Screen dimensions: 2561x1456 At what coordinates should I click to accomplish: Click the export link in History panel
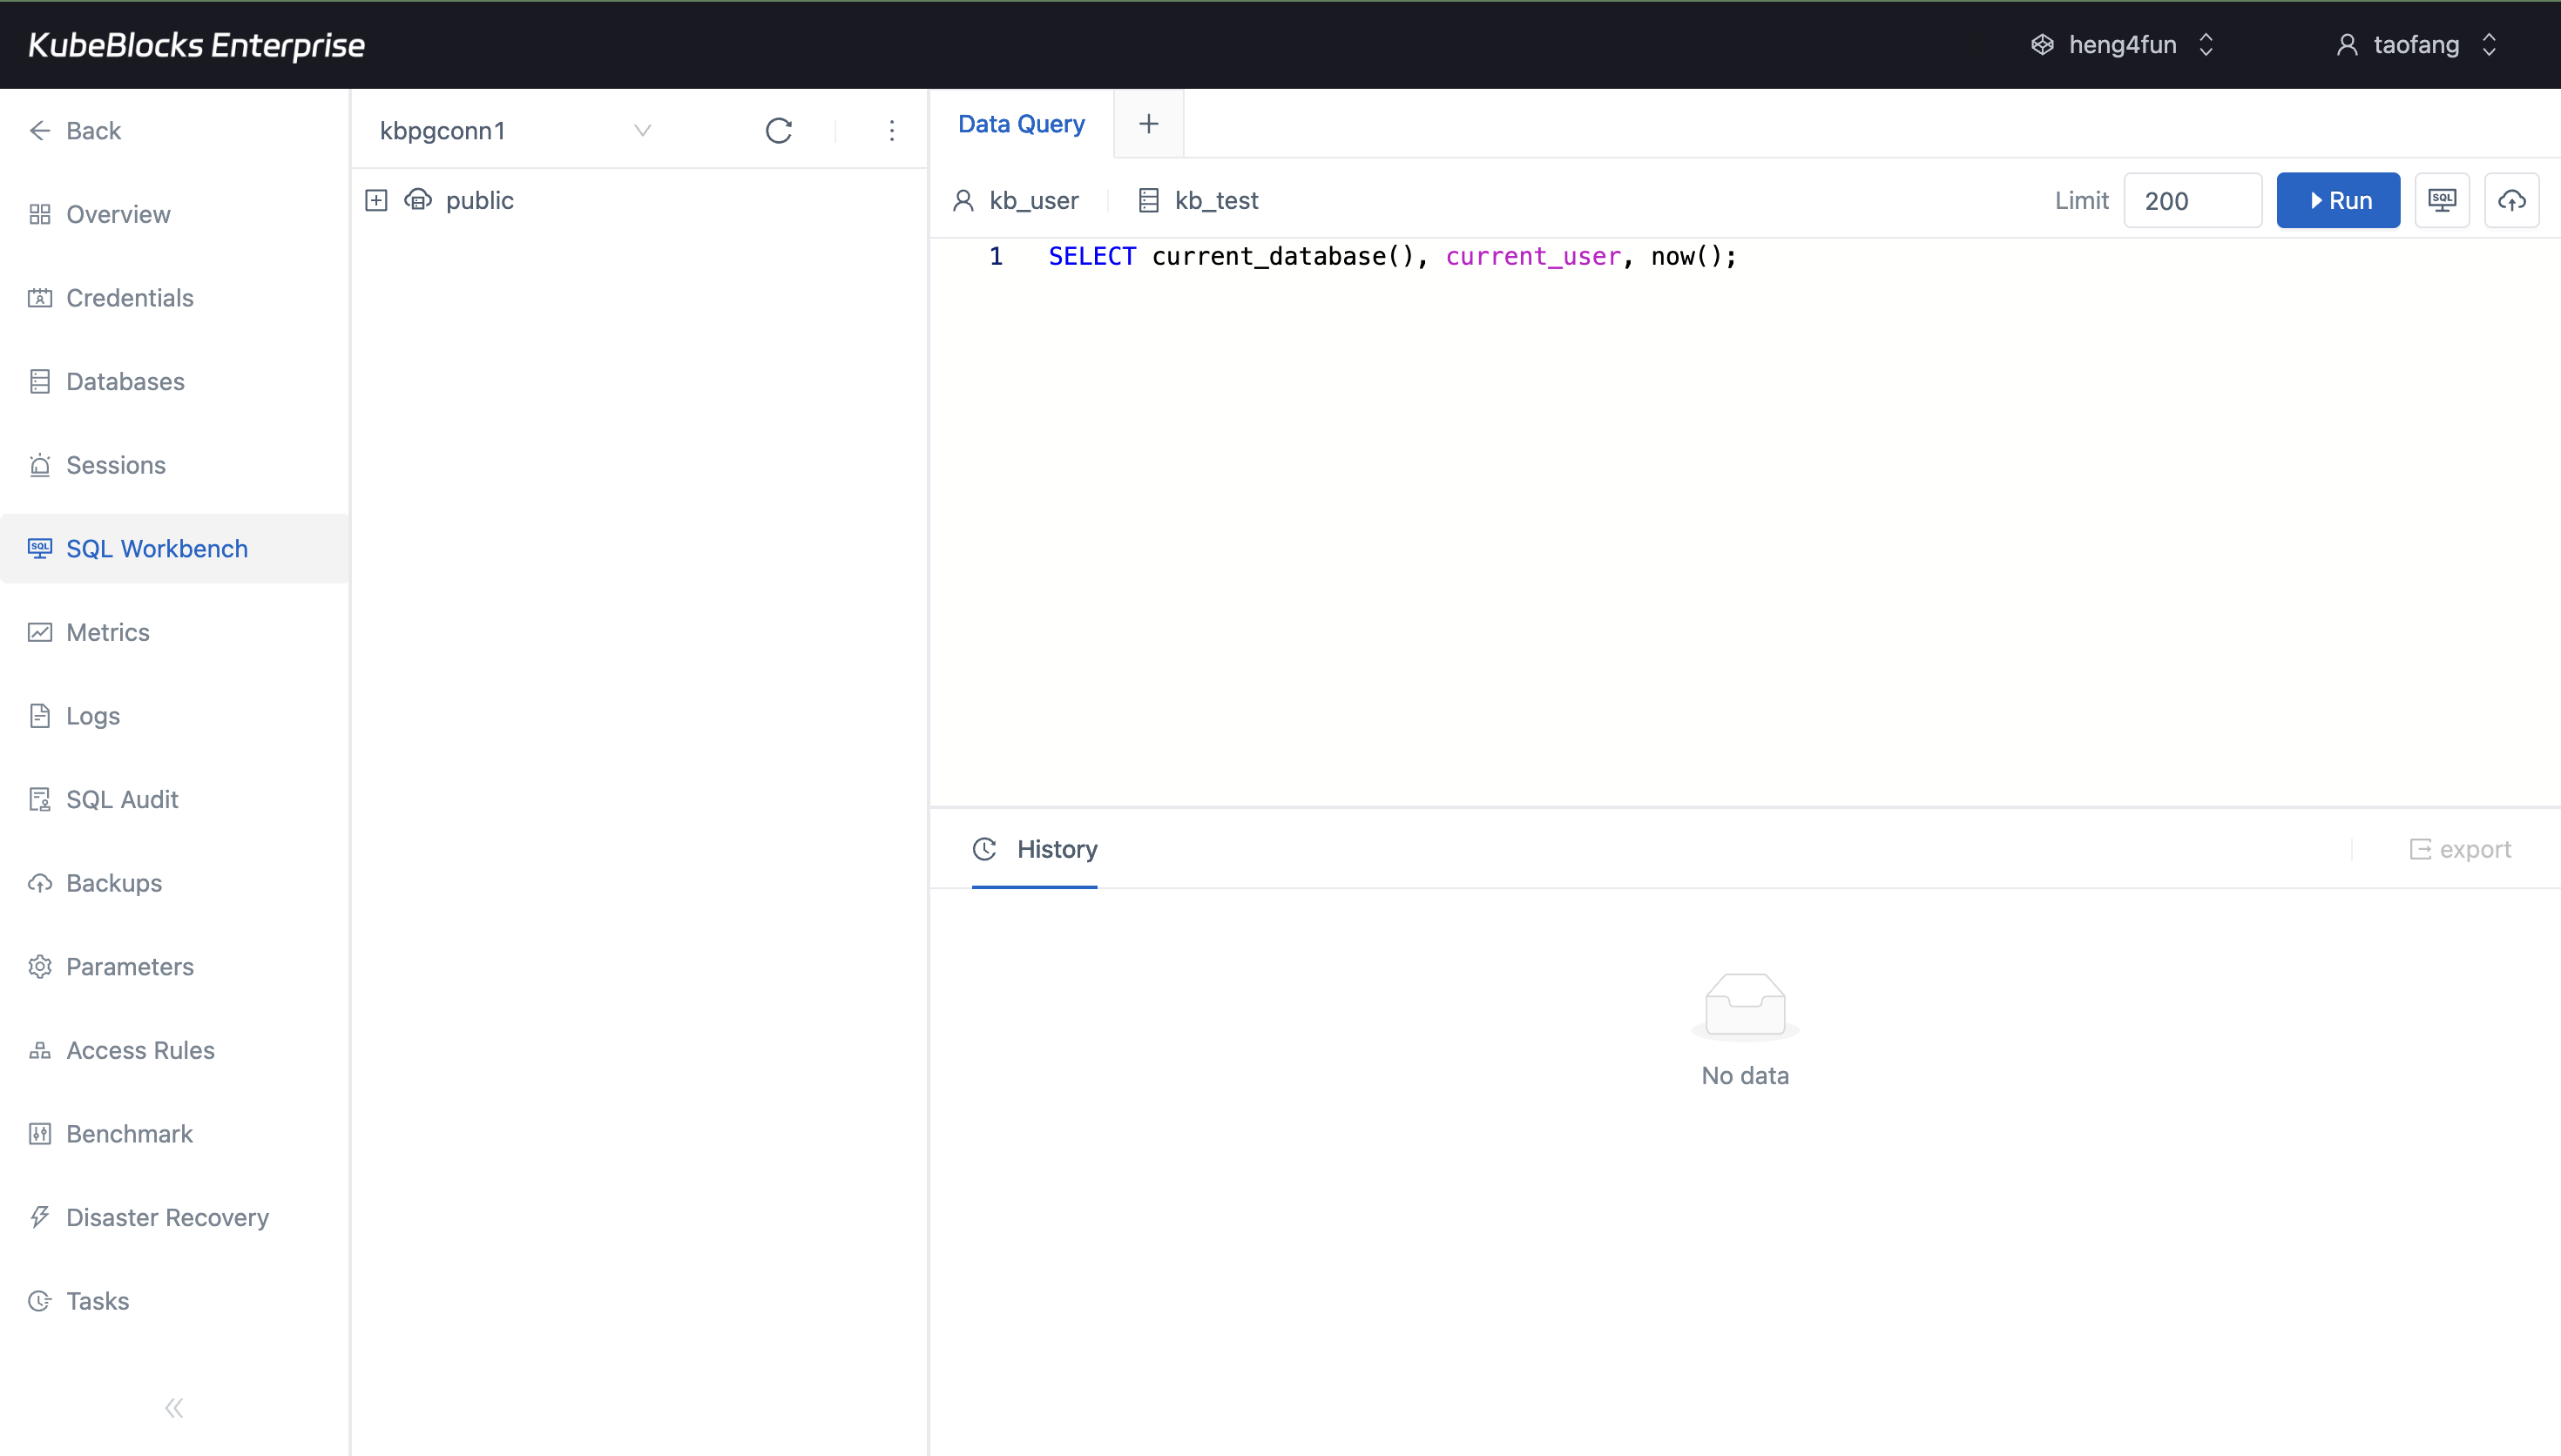(x=2461, y=849)
